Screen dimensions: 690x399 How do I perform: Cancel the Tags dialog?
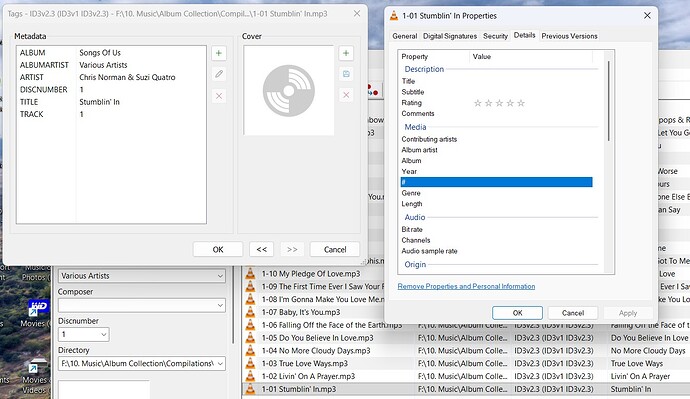point(335,249)
